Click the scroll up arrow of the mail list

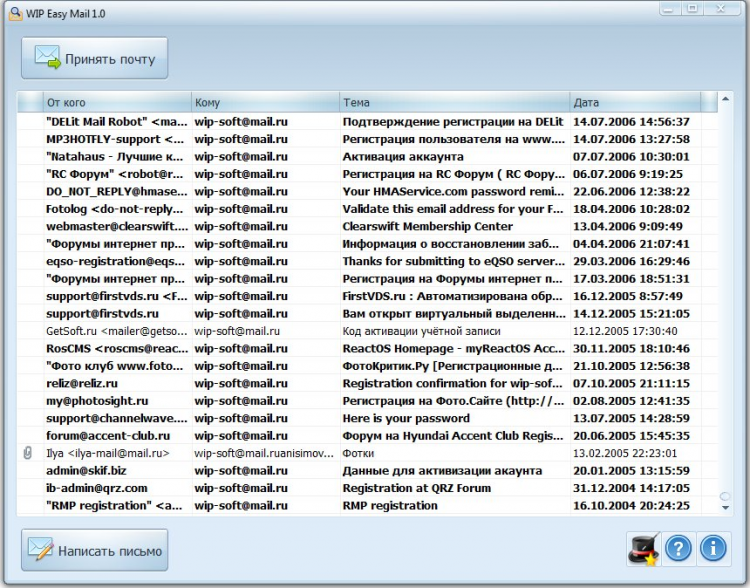[725, 99]
